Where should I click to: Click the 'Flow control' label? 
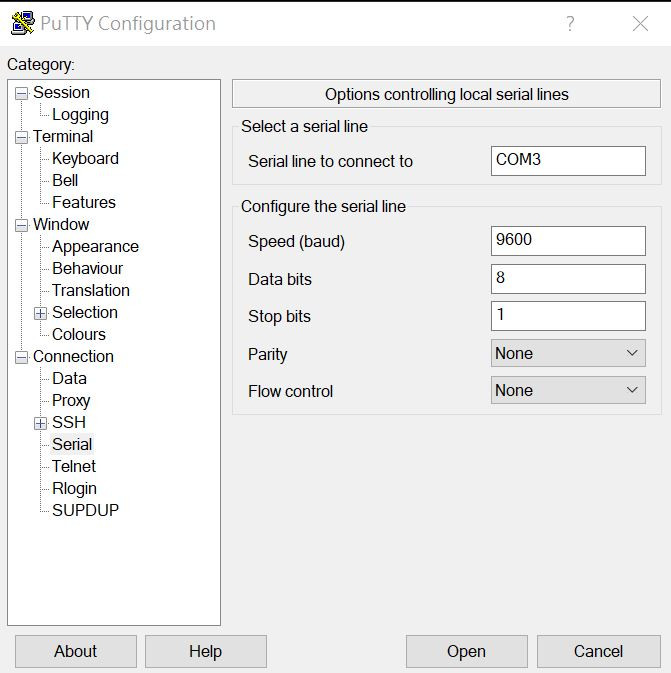291,391
